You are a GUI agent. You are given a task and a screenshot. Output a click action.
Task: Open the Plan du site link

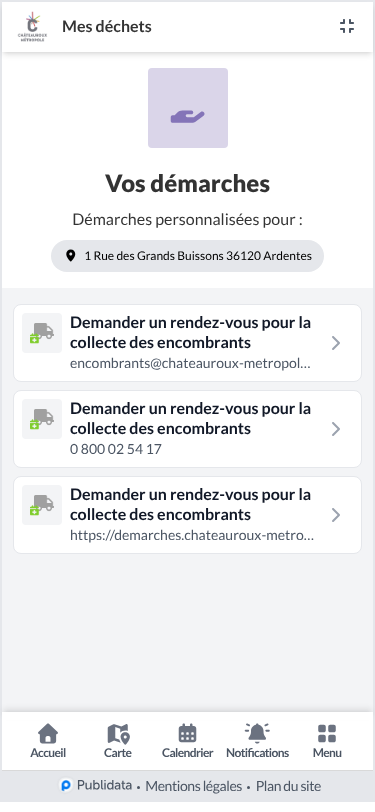[x=289, y=787]
